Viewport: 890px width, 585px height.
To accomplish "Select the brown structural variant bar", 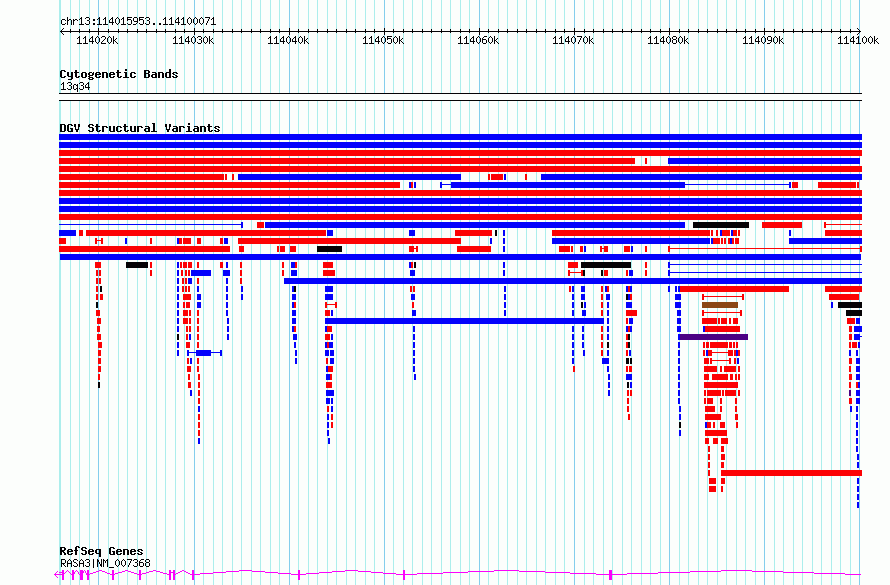I will point(720,305).
